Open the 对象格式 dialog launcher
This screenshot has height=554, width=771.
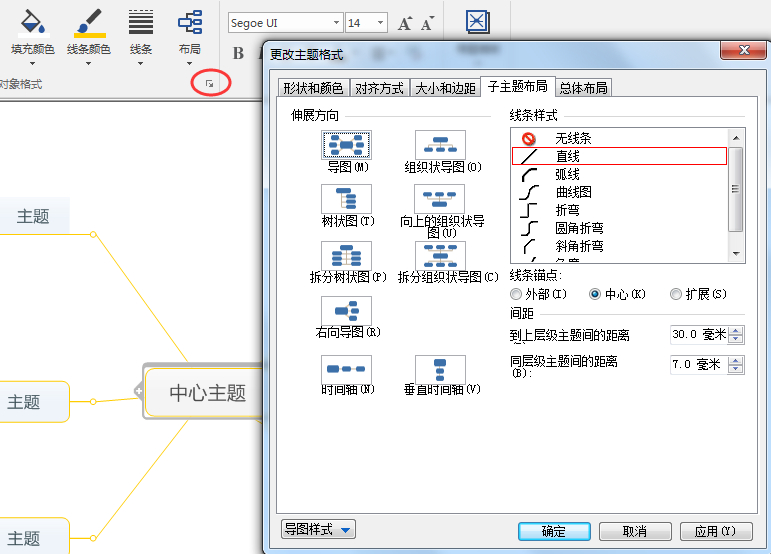[210, 84]
